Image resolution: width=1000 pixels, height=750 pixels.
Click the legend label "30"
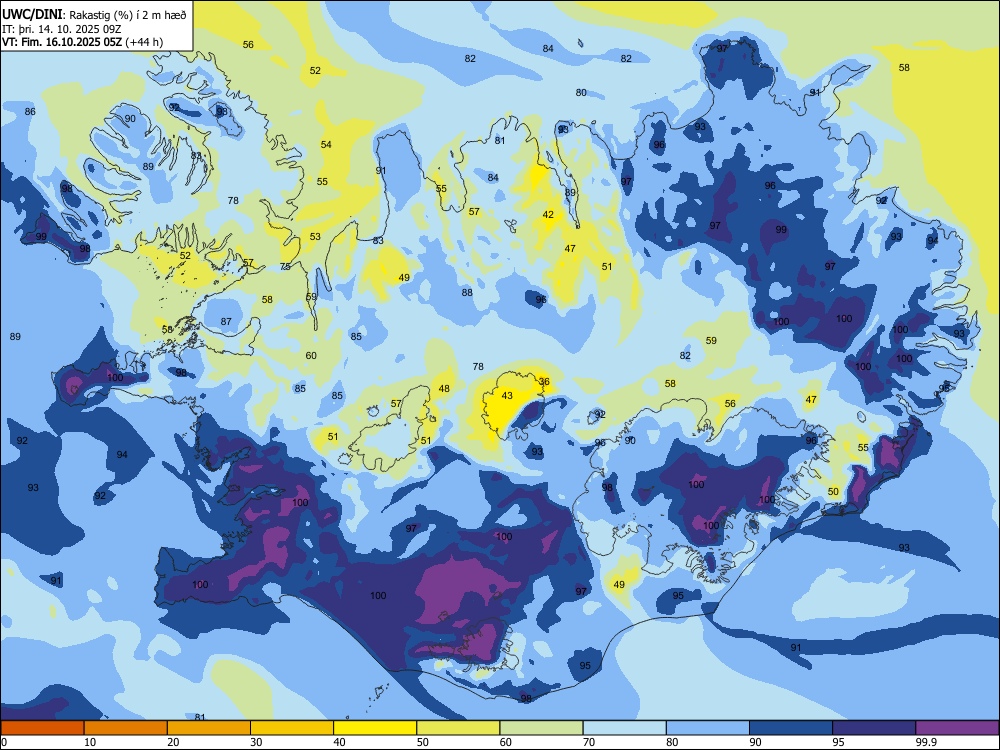tap(256, 742)
